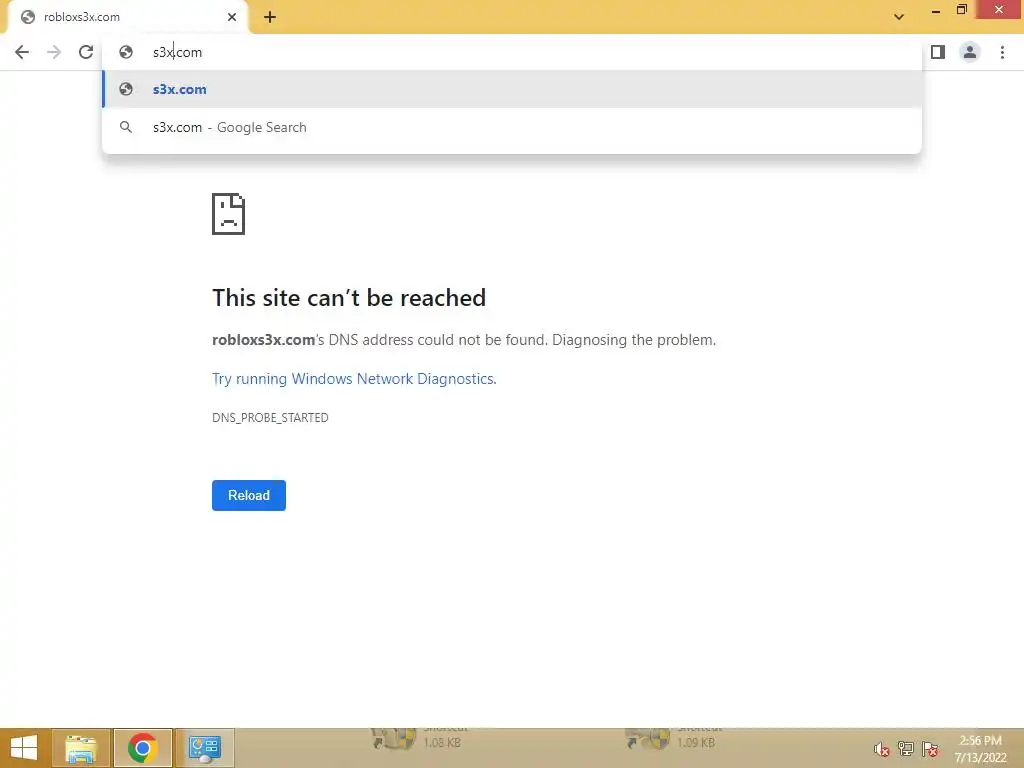Open Try running Windows Network Diagnostics link
The image size is (1024, 768).
point(354,379)
